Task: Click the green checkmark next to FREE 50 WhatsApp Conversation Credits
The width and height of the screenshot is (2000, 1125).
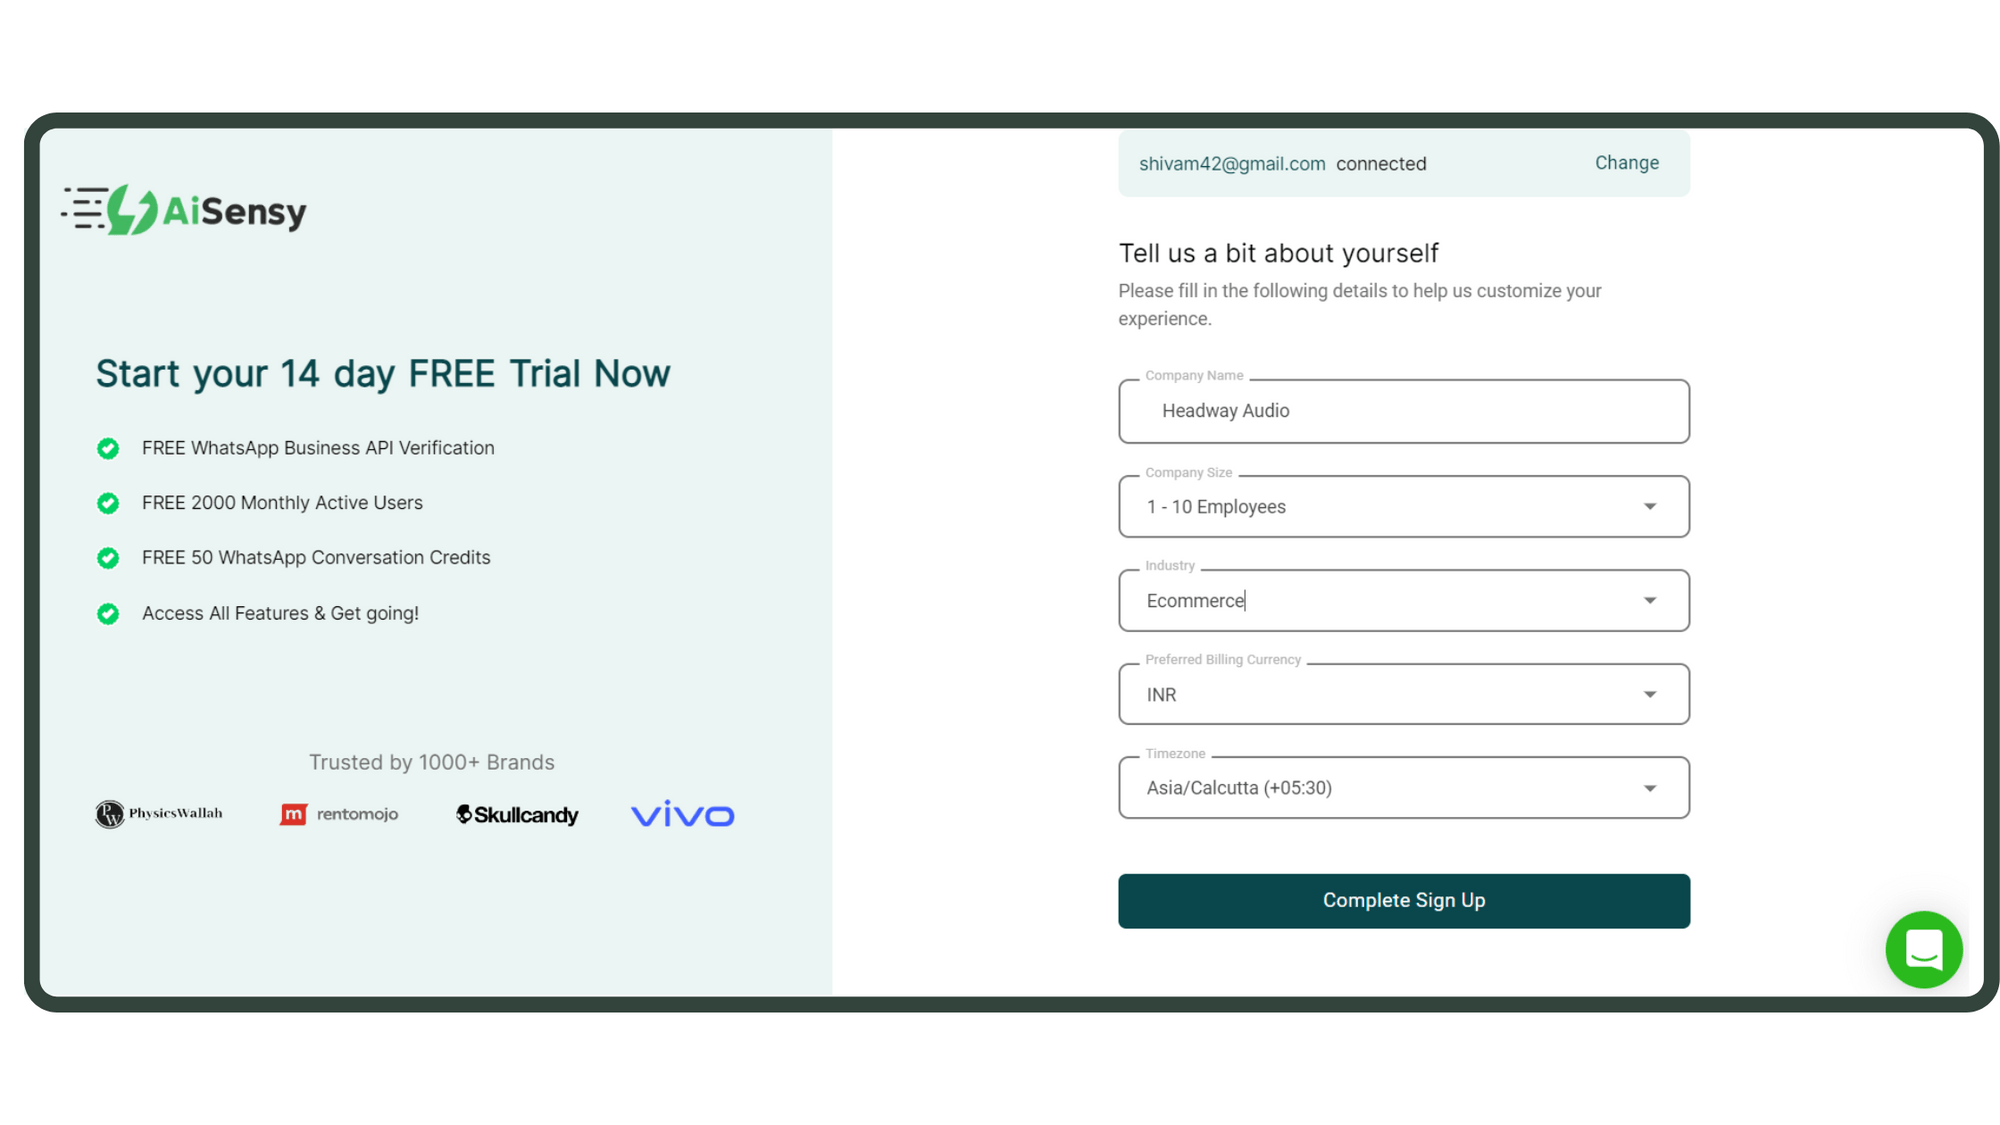Action: (109, 558)
